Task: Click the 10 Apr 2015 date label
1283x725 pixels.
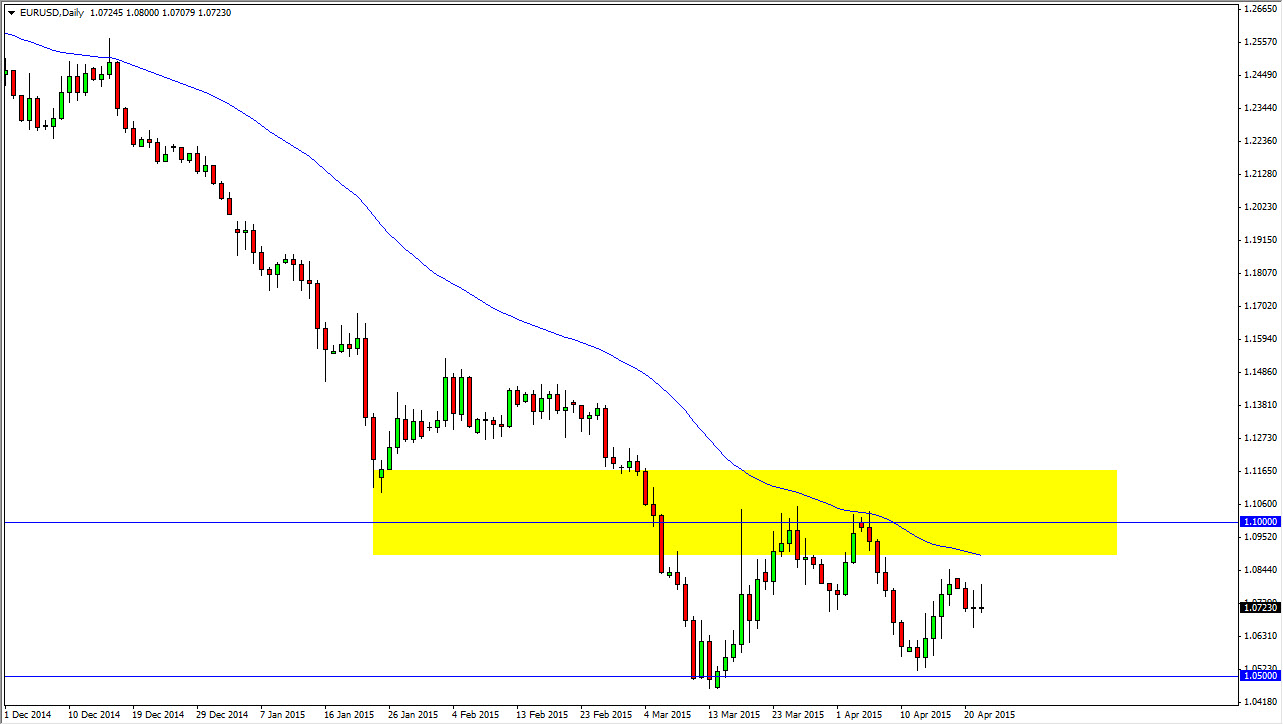Action: [x=925, y=716]
